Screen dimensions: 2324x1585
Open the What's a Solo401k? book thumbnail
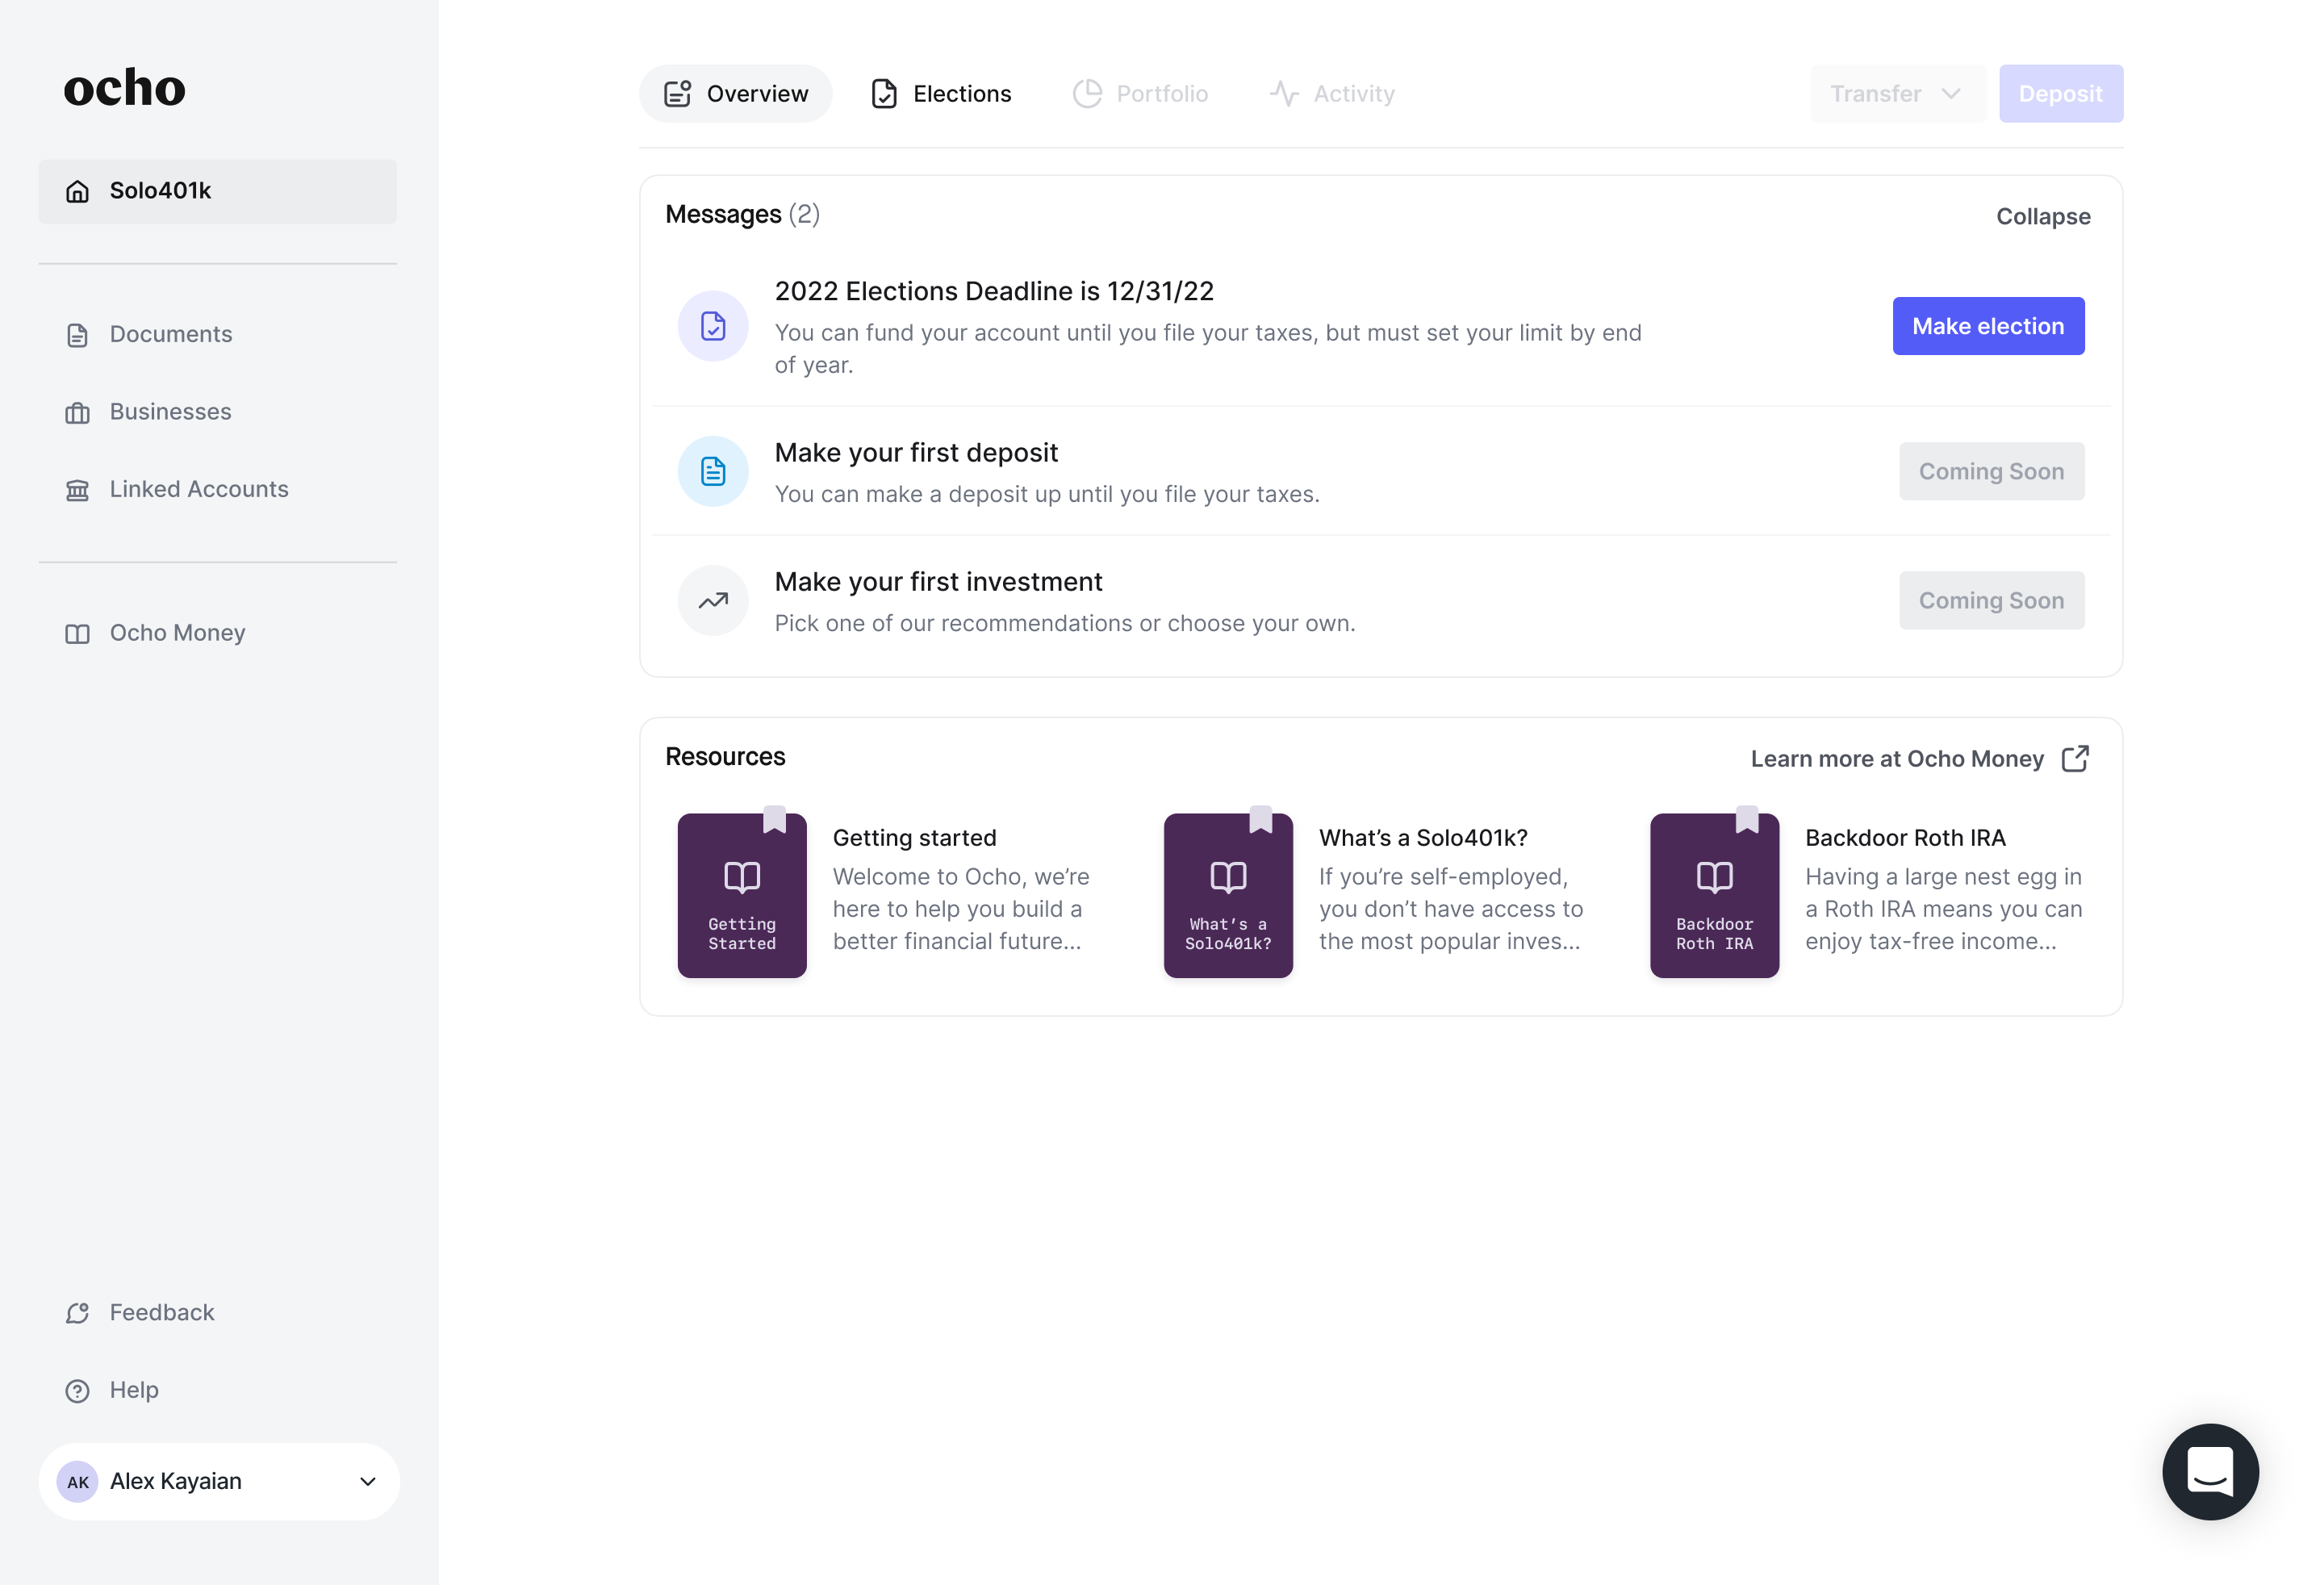pos(1228,895)
